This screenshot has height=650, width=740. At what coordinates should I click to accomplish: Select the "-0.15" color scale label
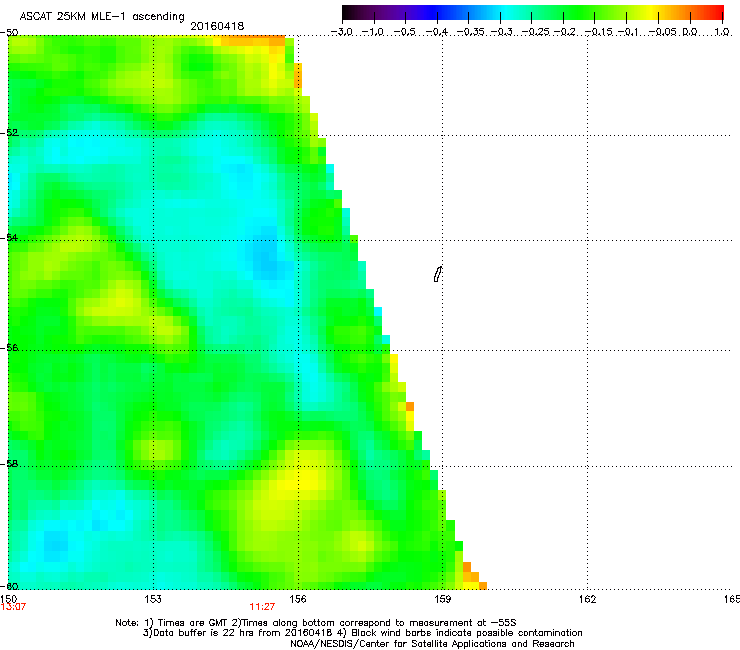tap(598, 32)
